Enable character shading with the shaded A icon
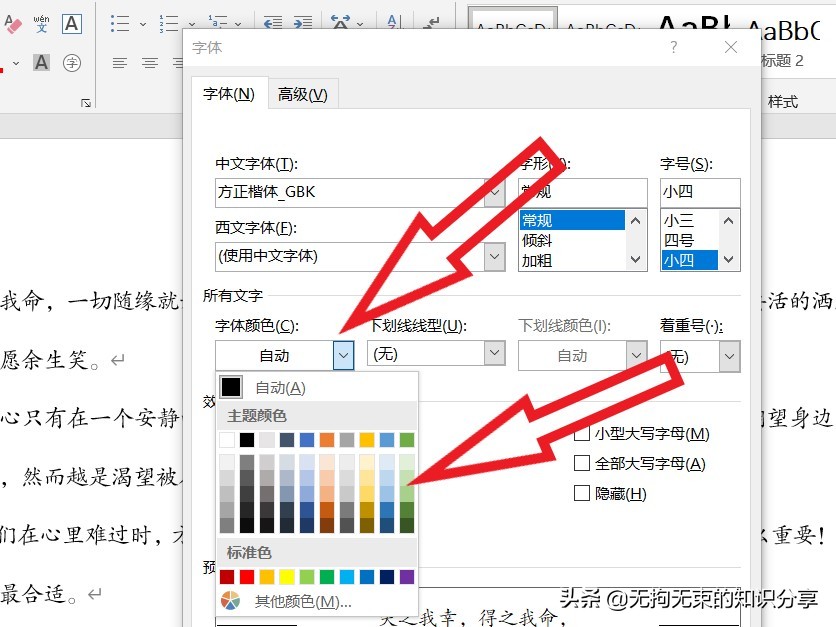 (x=43, y=62)
